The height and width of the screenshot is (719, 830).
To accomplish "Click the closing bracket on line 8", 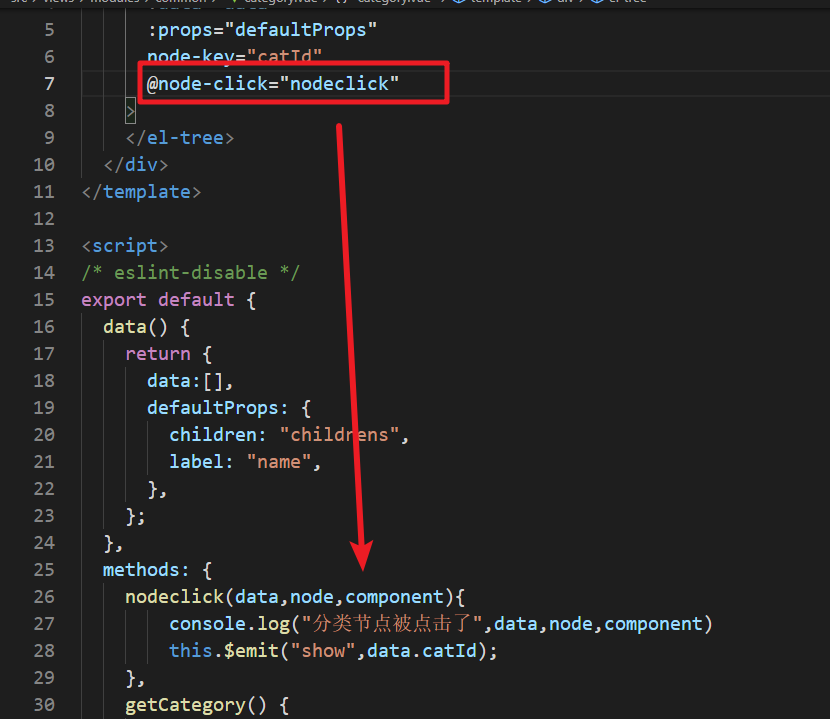I will (130, 111).
